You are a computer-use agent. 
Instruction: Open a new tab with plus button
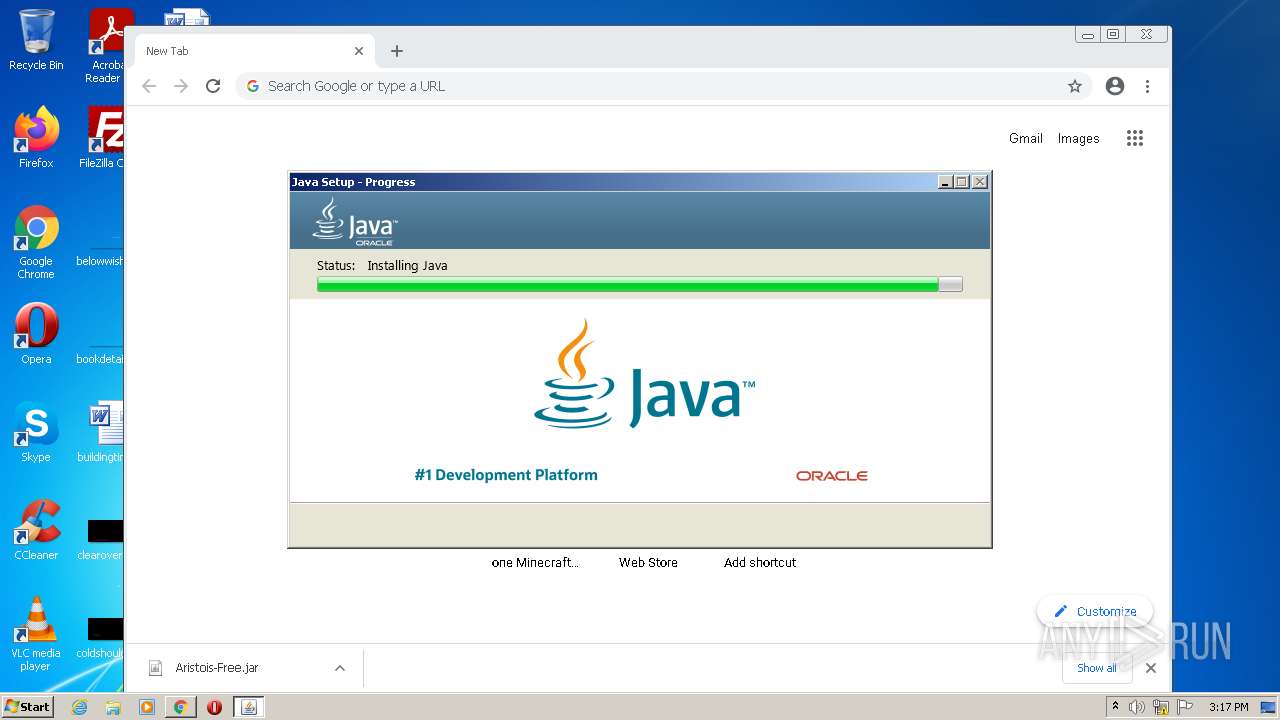tap(397, 51)
